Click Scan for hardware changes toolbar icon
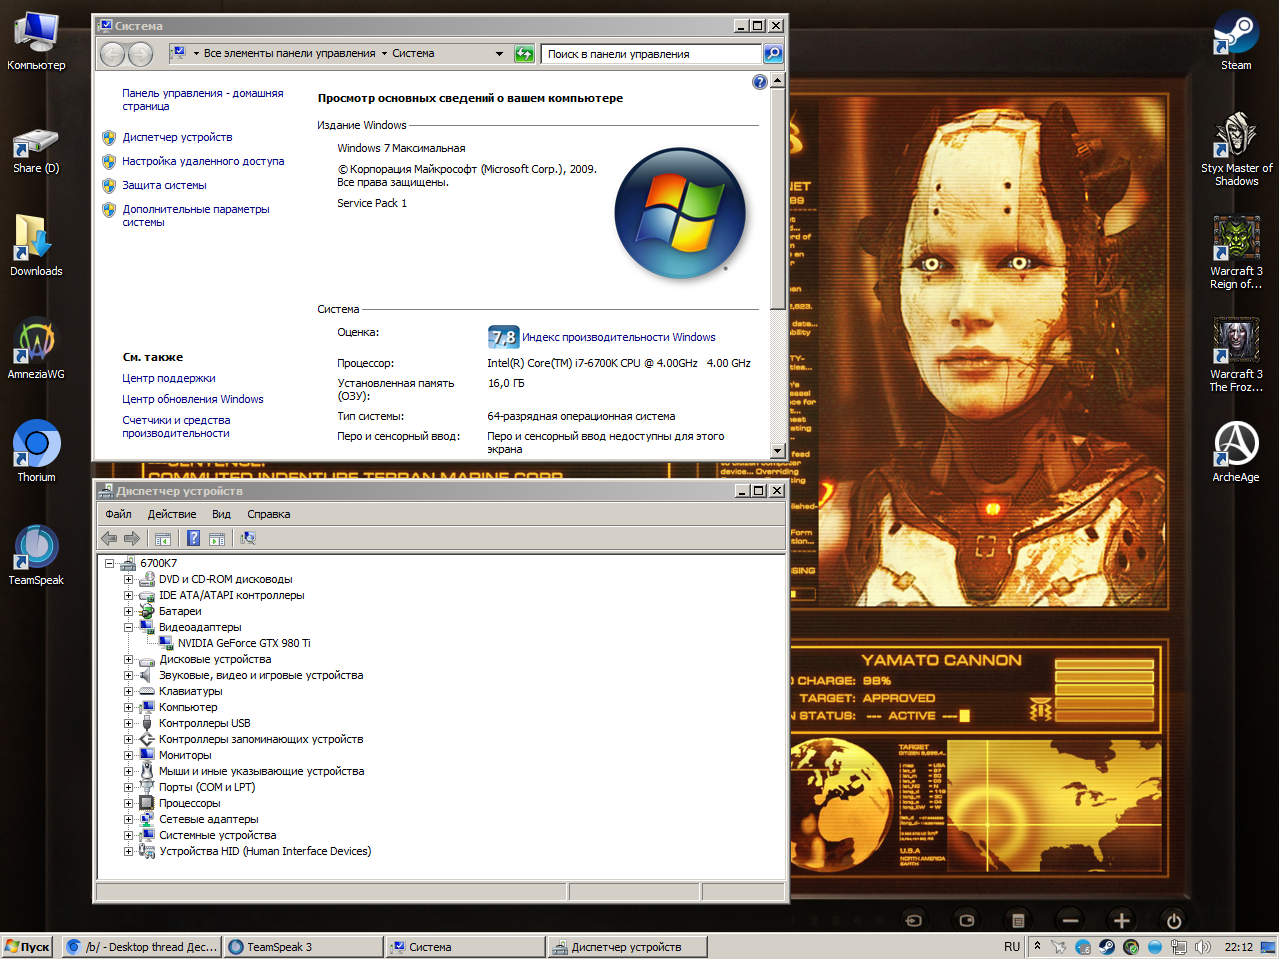The height and width of the screenshot is (959, 1279). 248,538
